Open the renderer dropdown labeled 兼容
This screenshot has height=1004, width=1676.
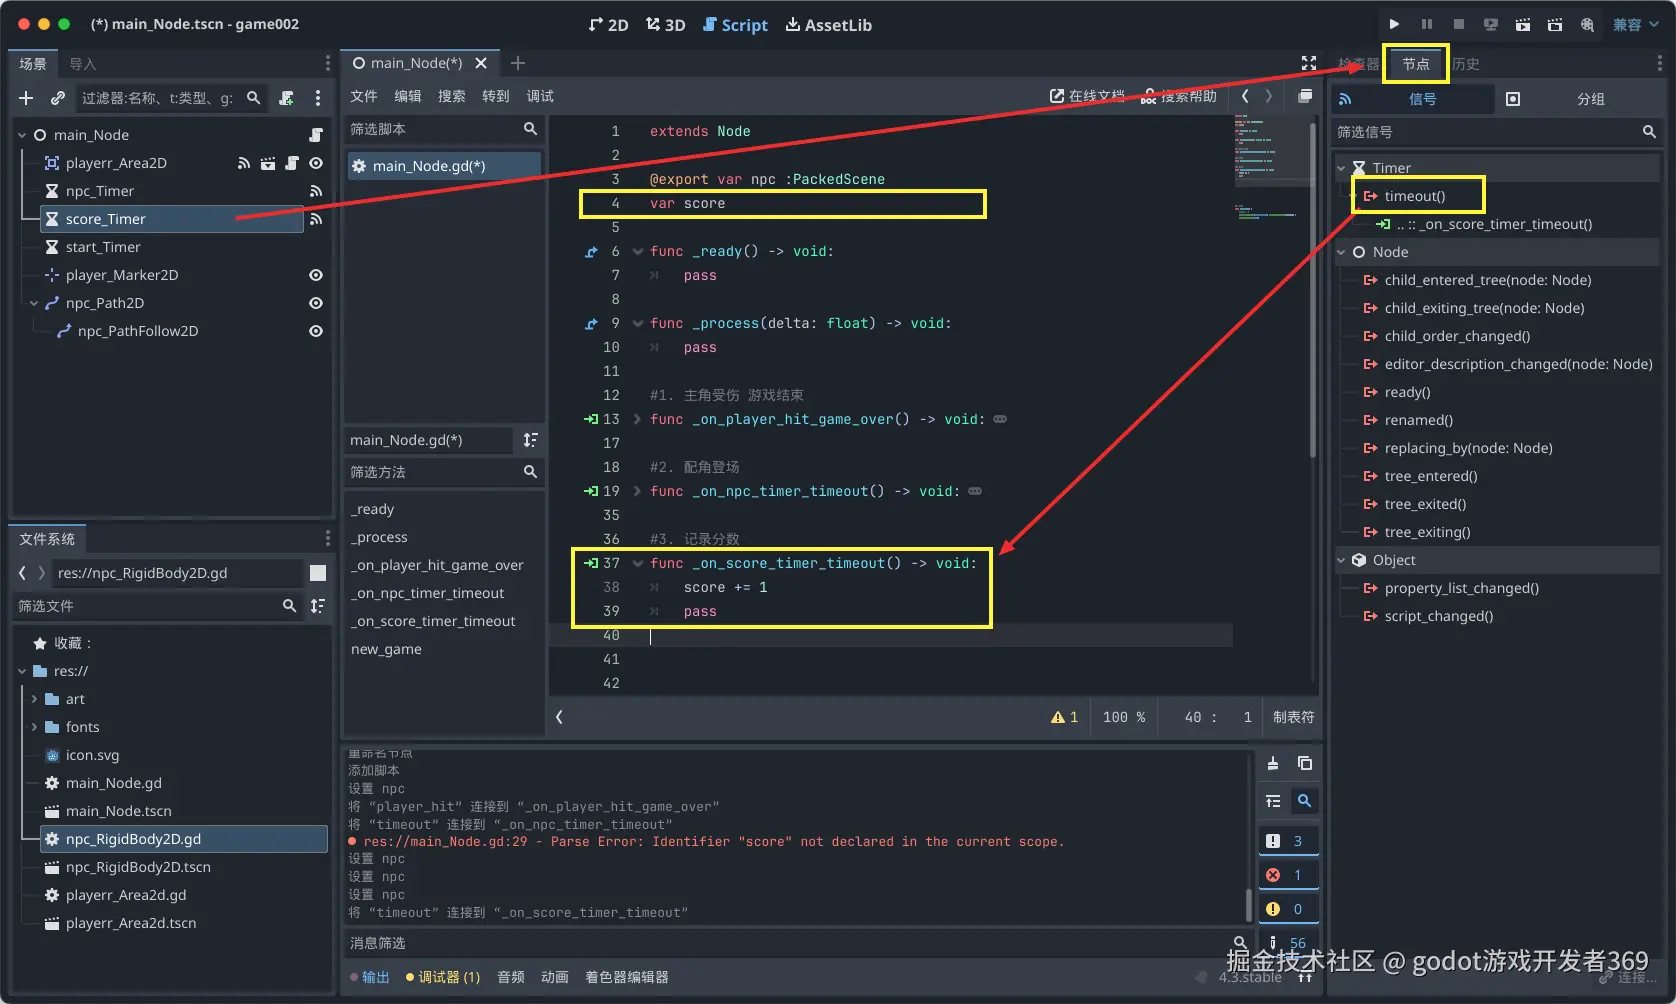pyautogui.click(x=1635, y=24)
